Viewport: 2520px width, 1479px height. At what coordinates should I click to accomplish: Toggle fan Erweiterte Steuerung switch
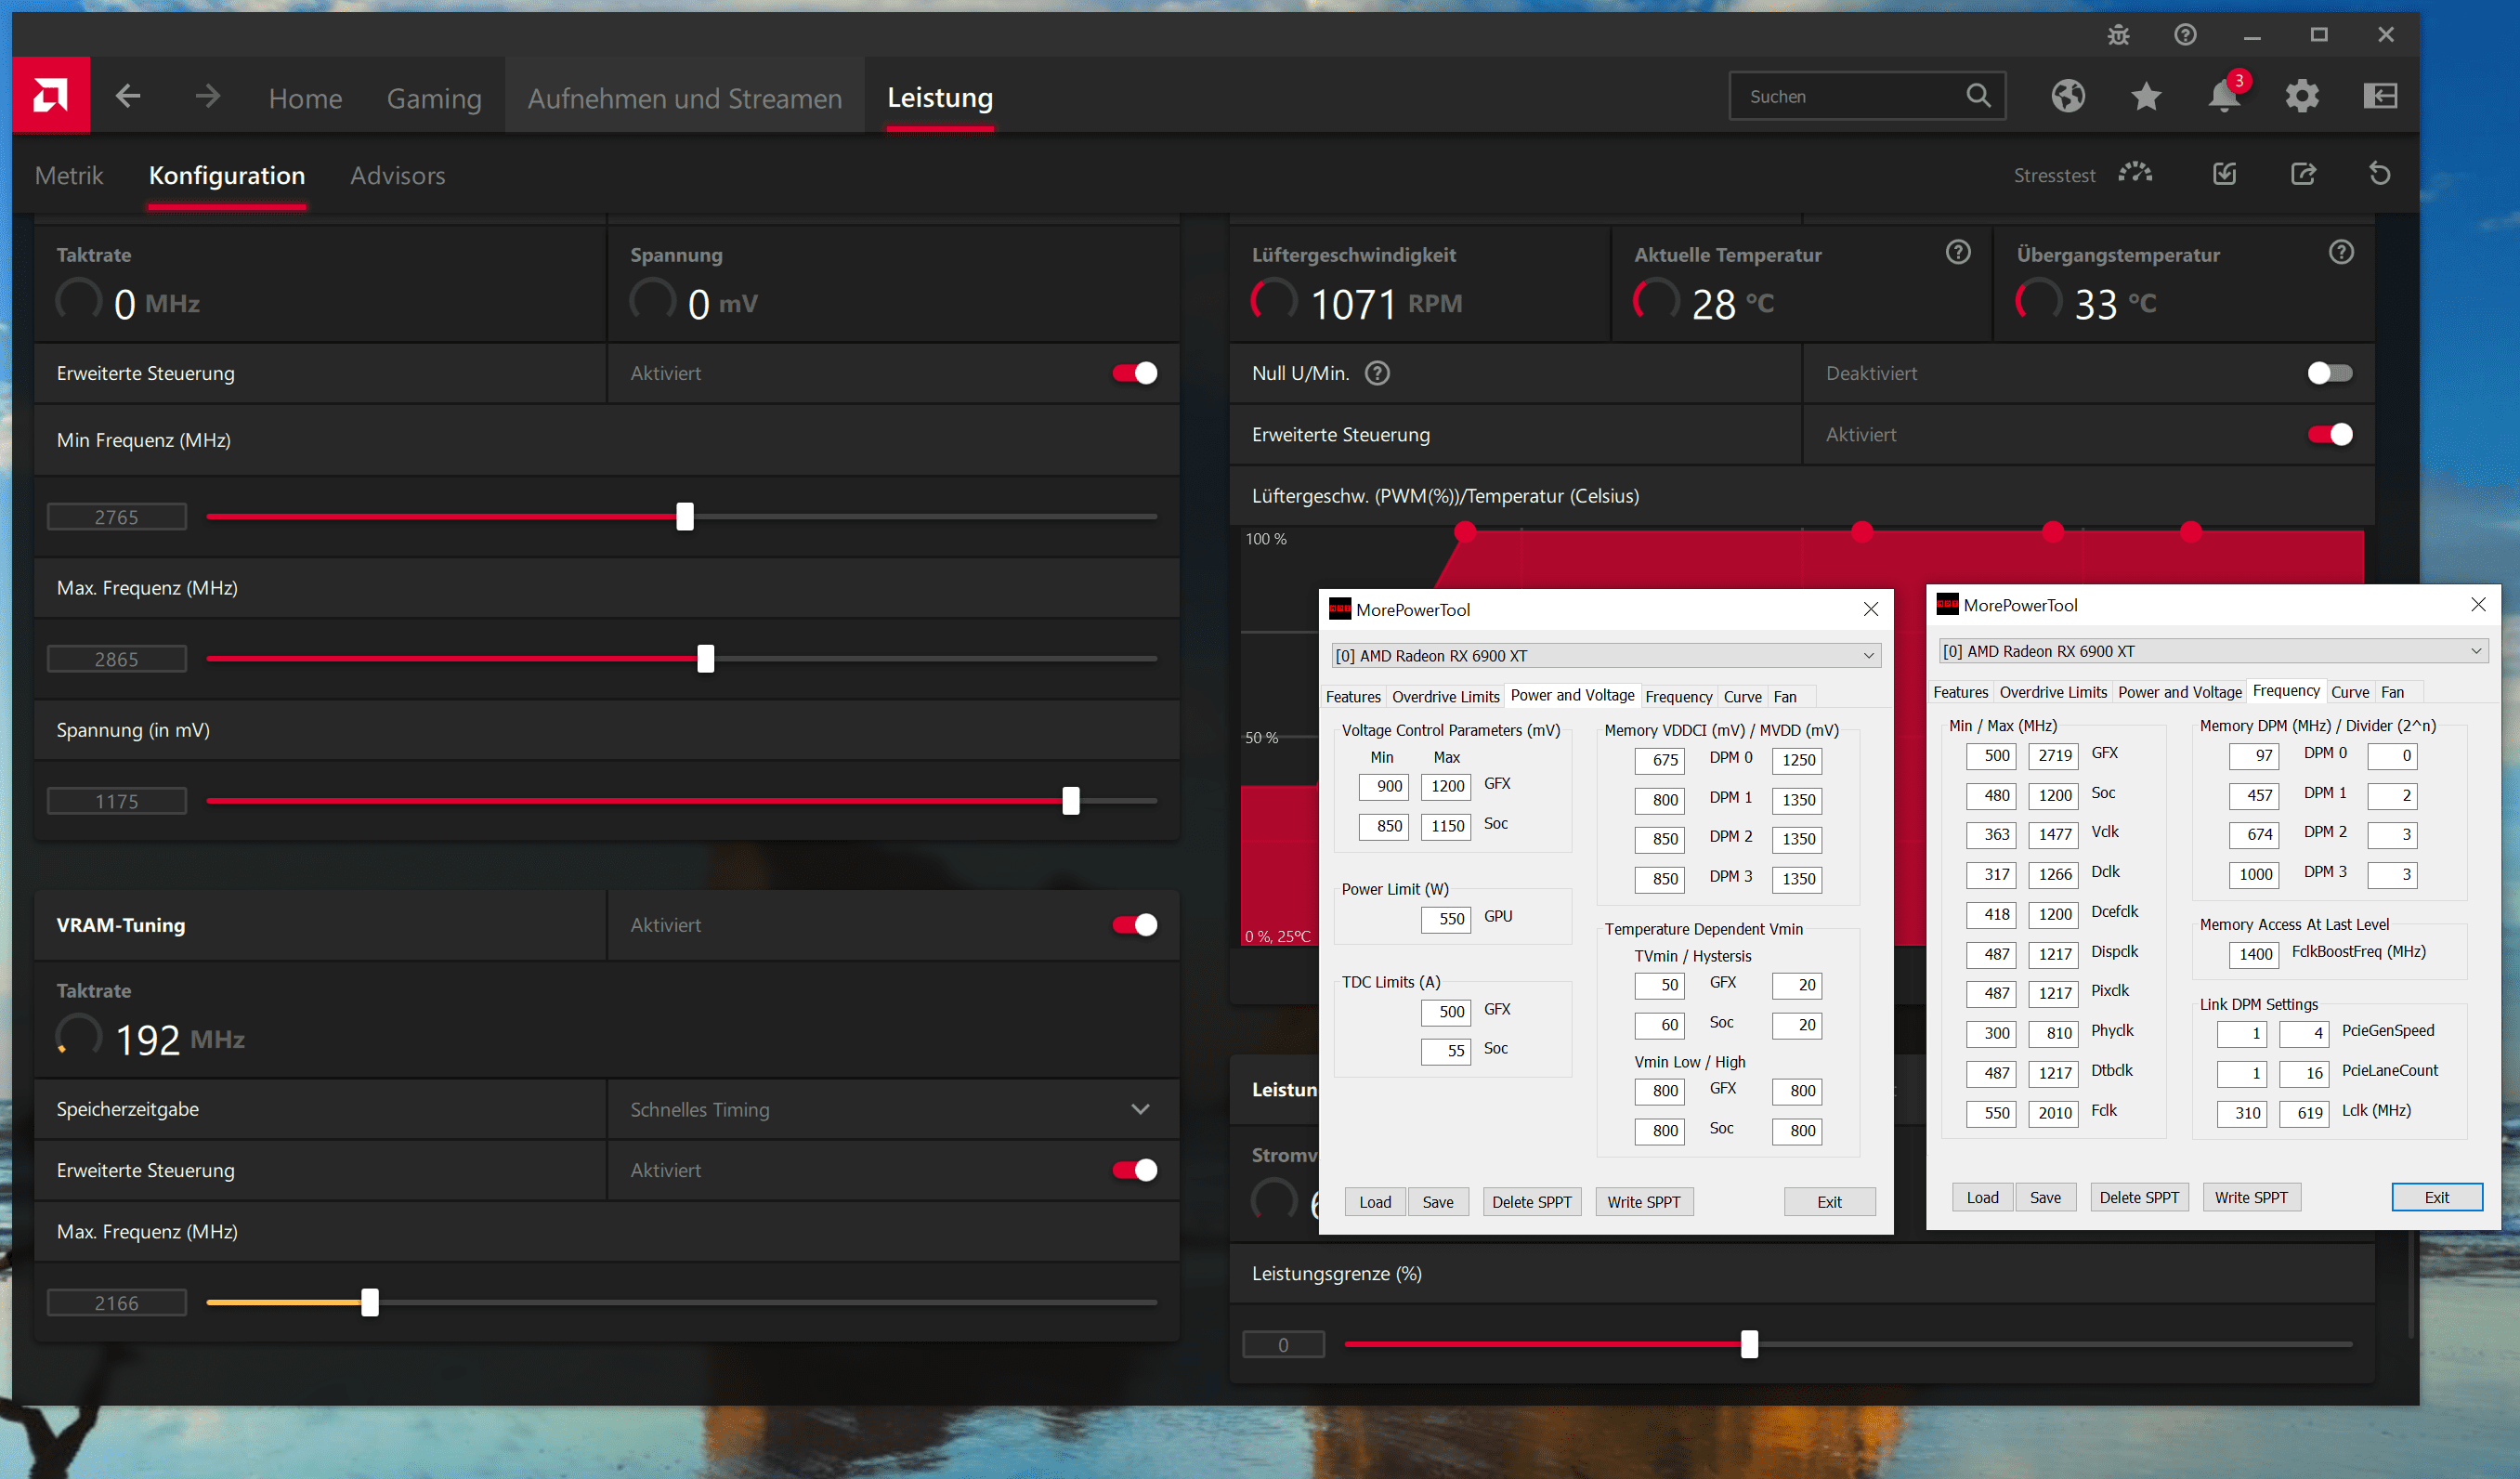coord(2329,434)
